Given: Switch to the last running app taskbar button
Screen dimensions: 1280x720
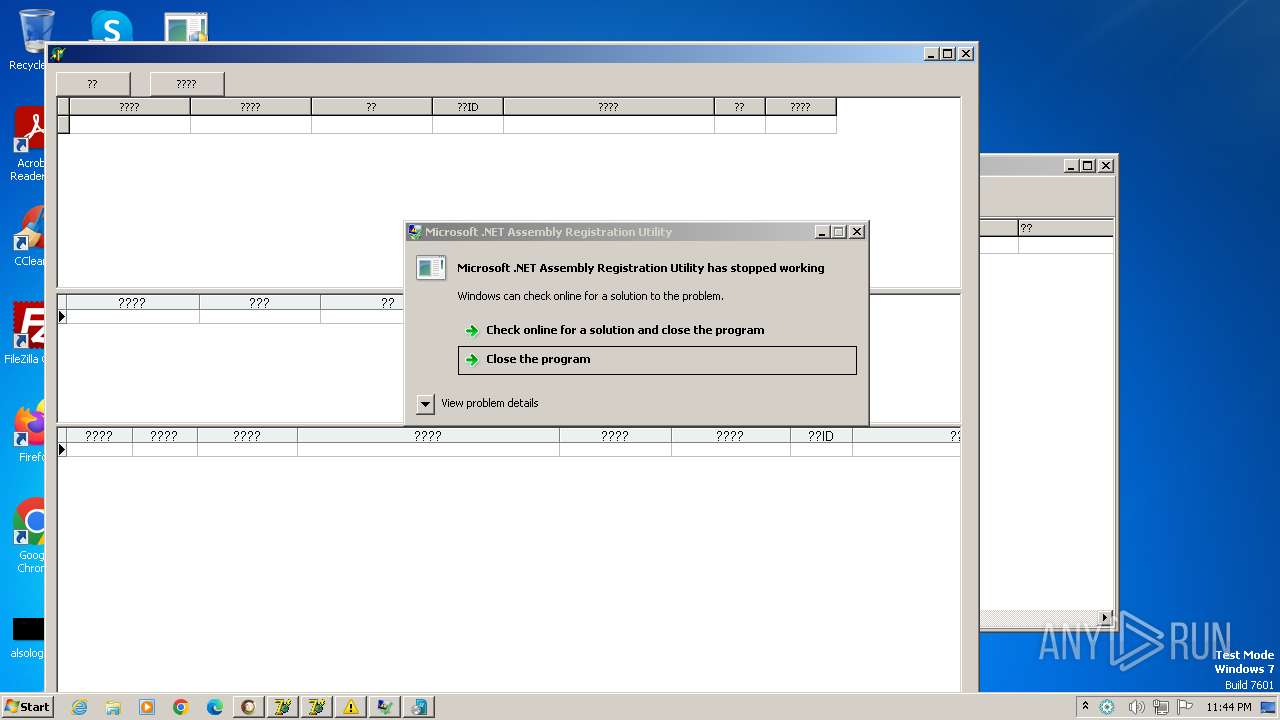Looking at the screenshot, I should click(418, 707).
